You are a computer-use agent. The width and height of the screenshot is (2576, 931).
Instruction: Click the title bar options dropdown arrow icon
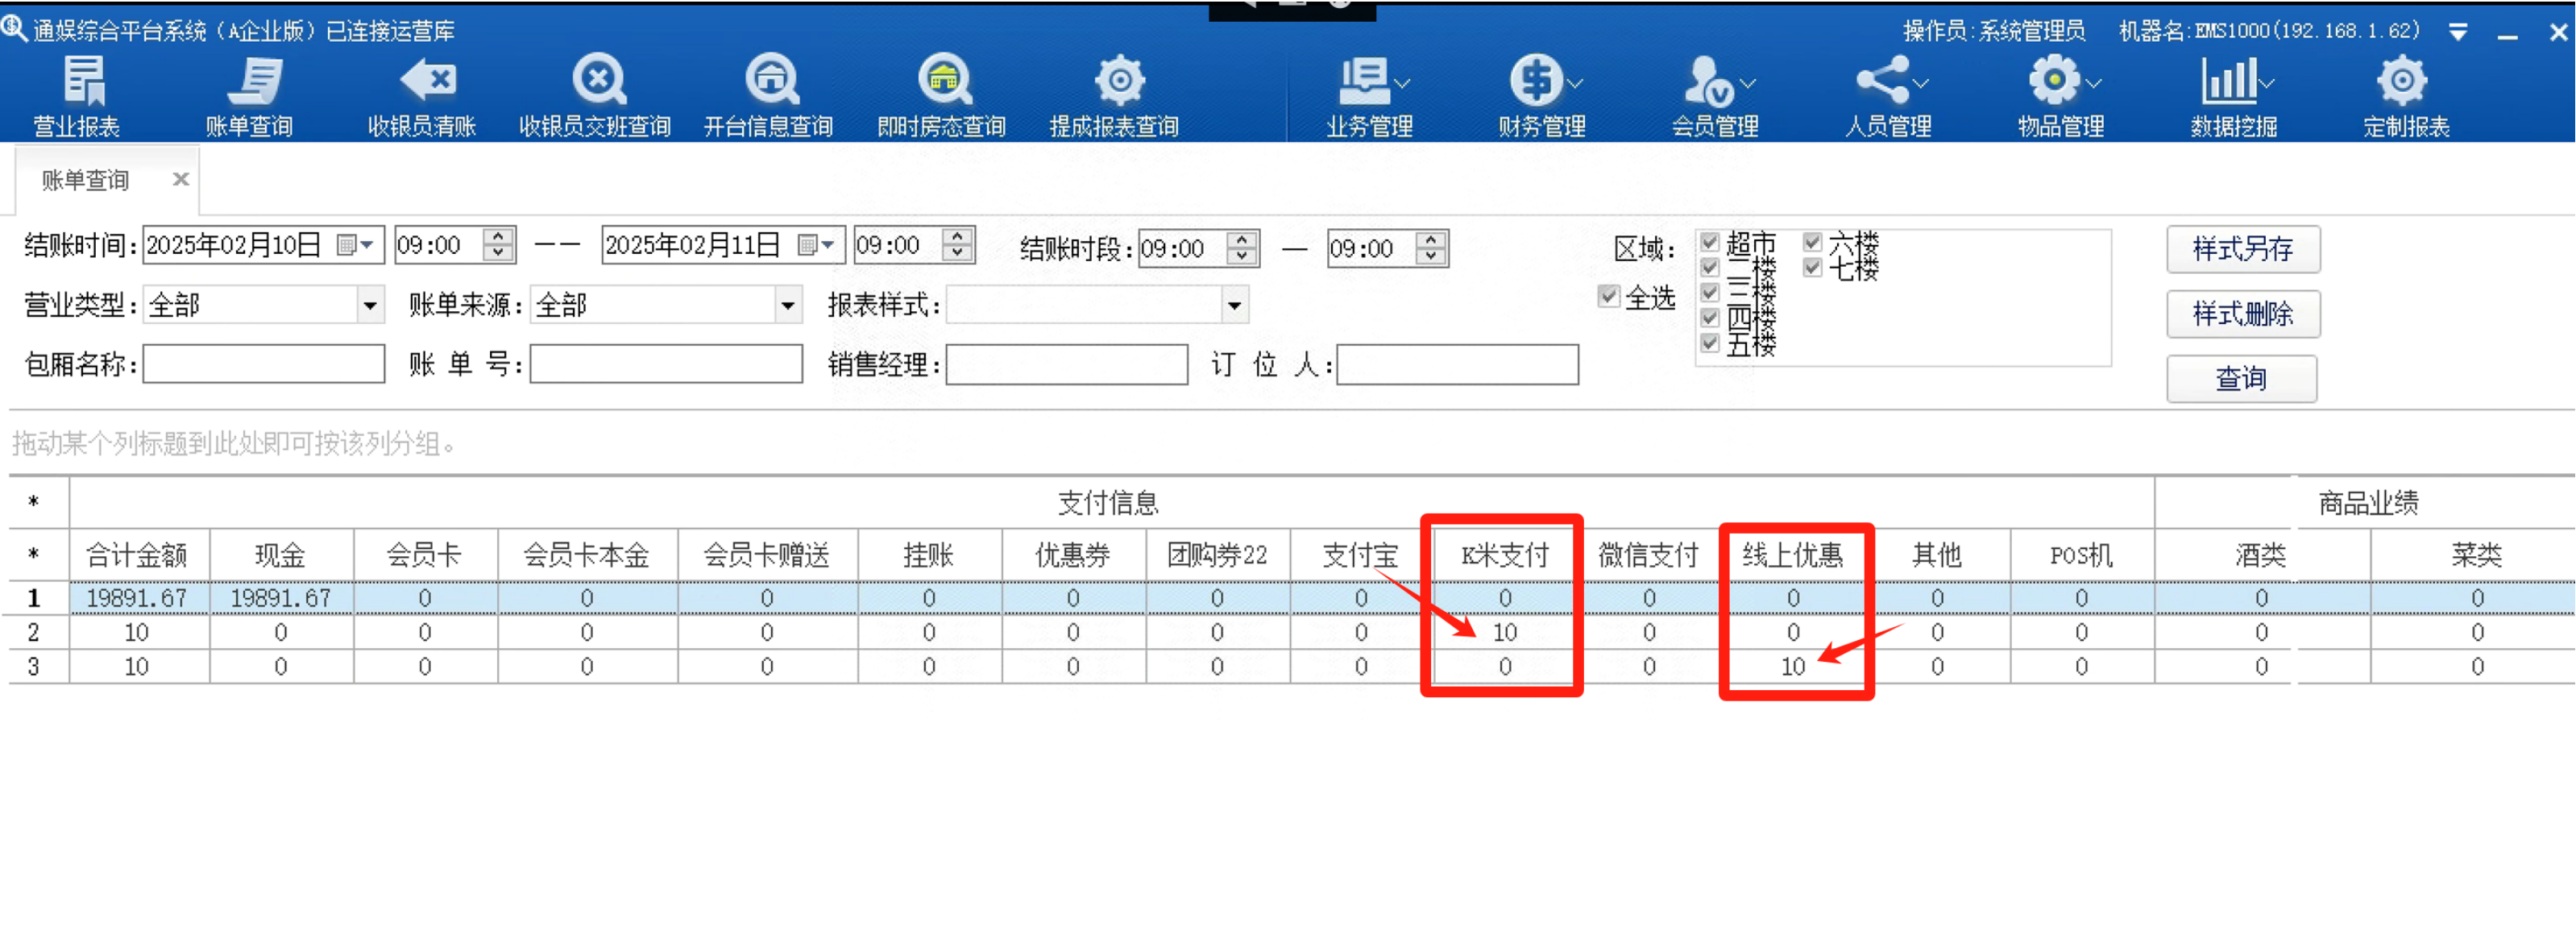coord(2458,32)
